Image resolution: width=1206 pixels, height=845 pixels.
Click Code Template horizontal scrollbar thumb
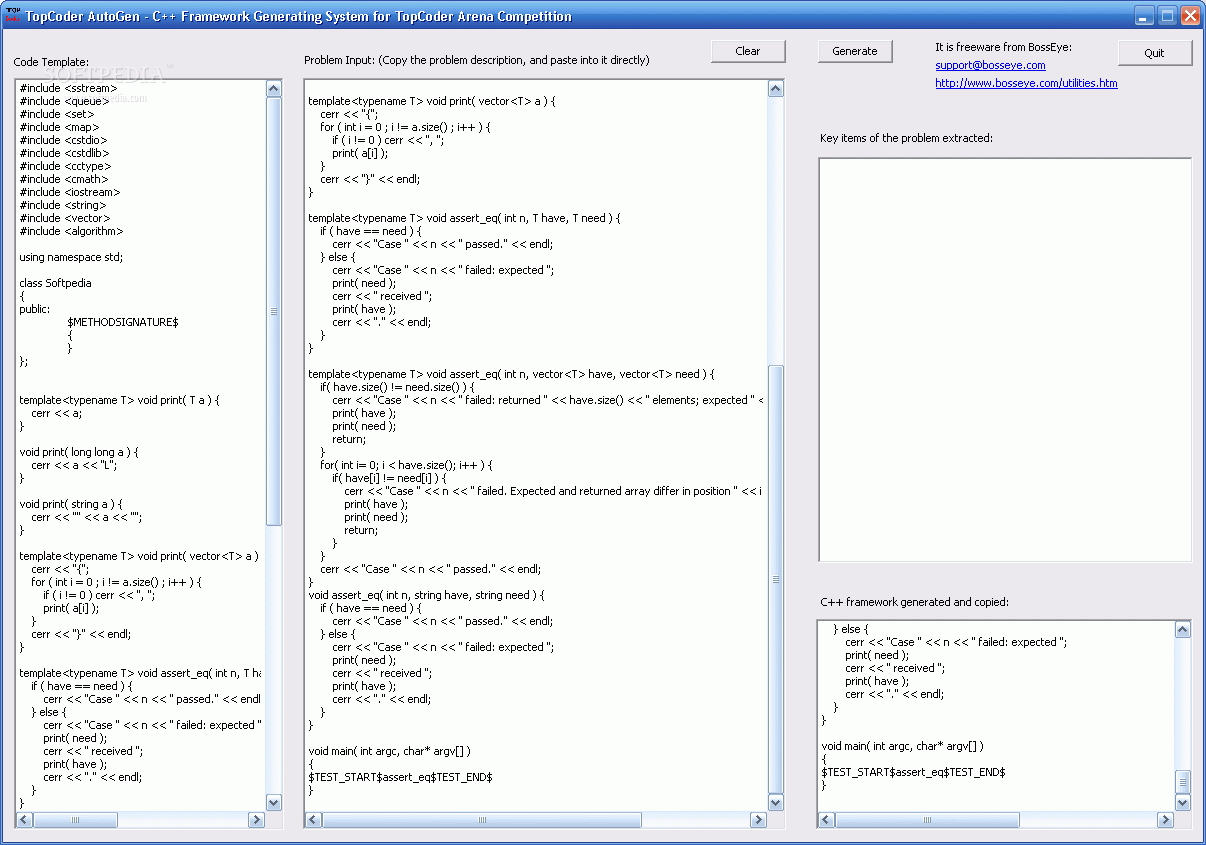click(74, 820)
